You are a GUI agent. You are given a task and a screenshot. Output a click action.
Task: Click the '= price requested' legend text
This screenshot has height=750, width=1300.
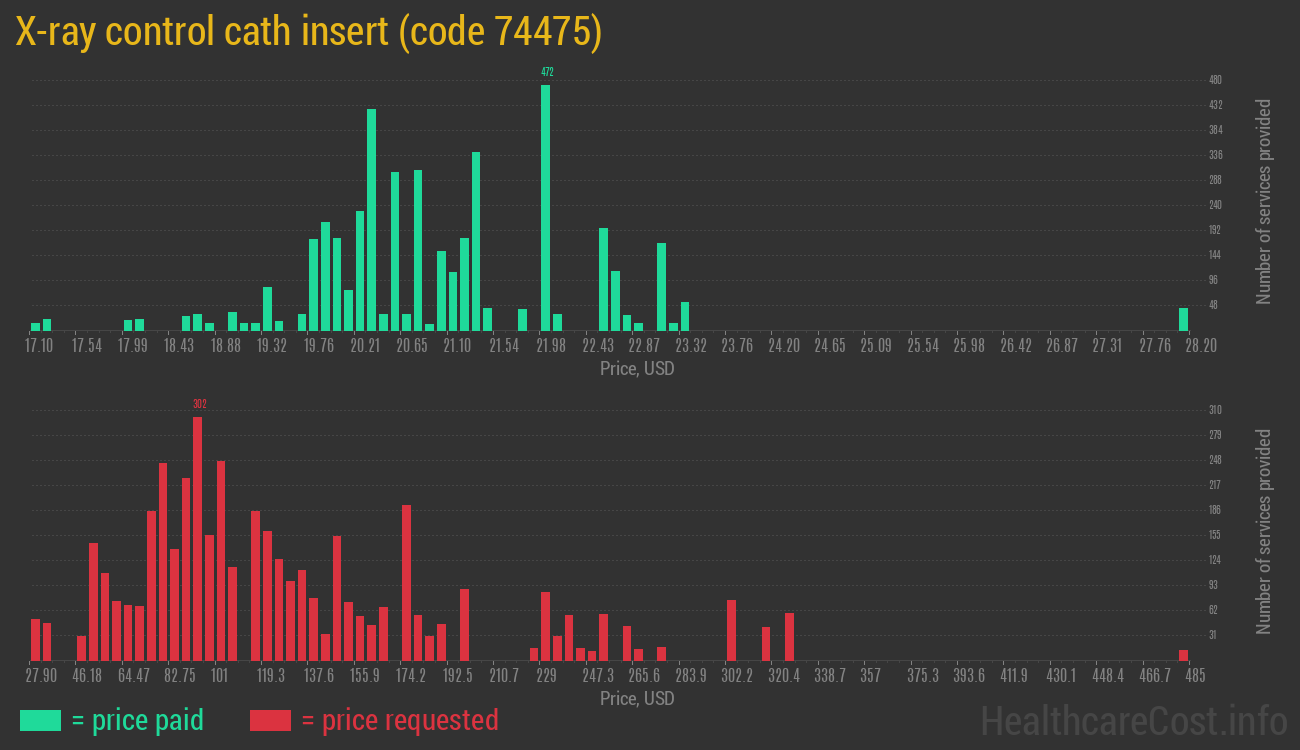pos(399,720)
